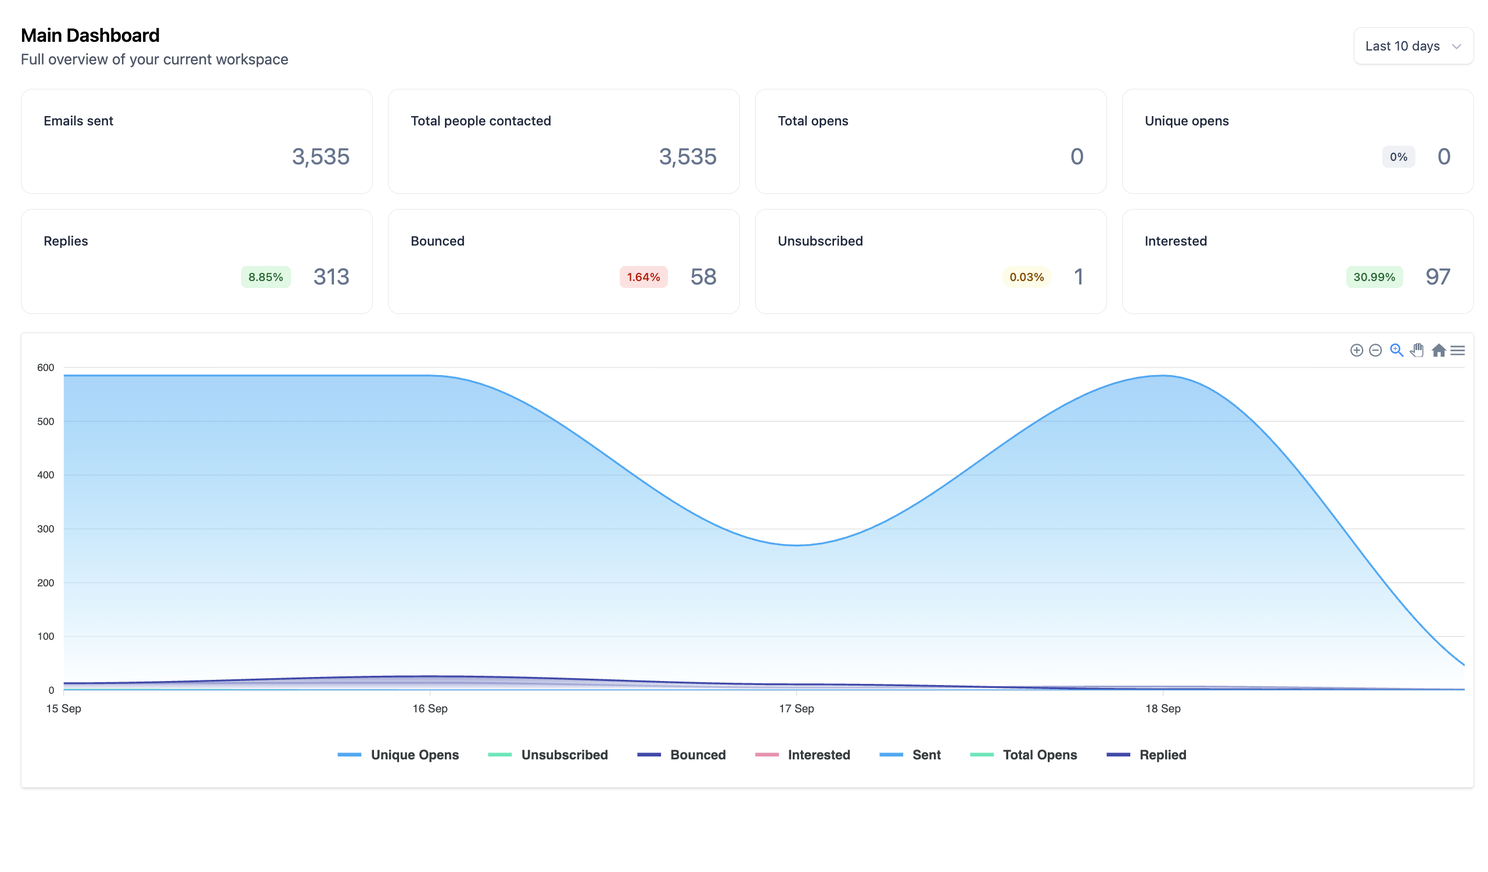Click the Total people contacted card
Image resolution: width=1488 pixels, height=872 pixels.
(564, 141)
